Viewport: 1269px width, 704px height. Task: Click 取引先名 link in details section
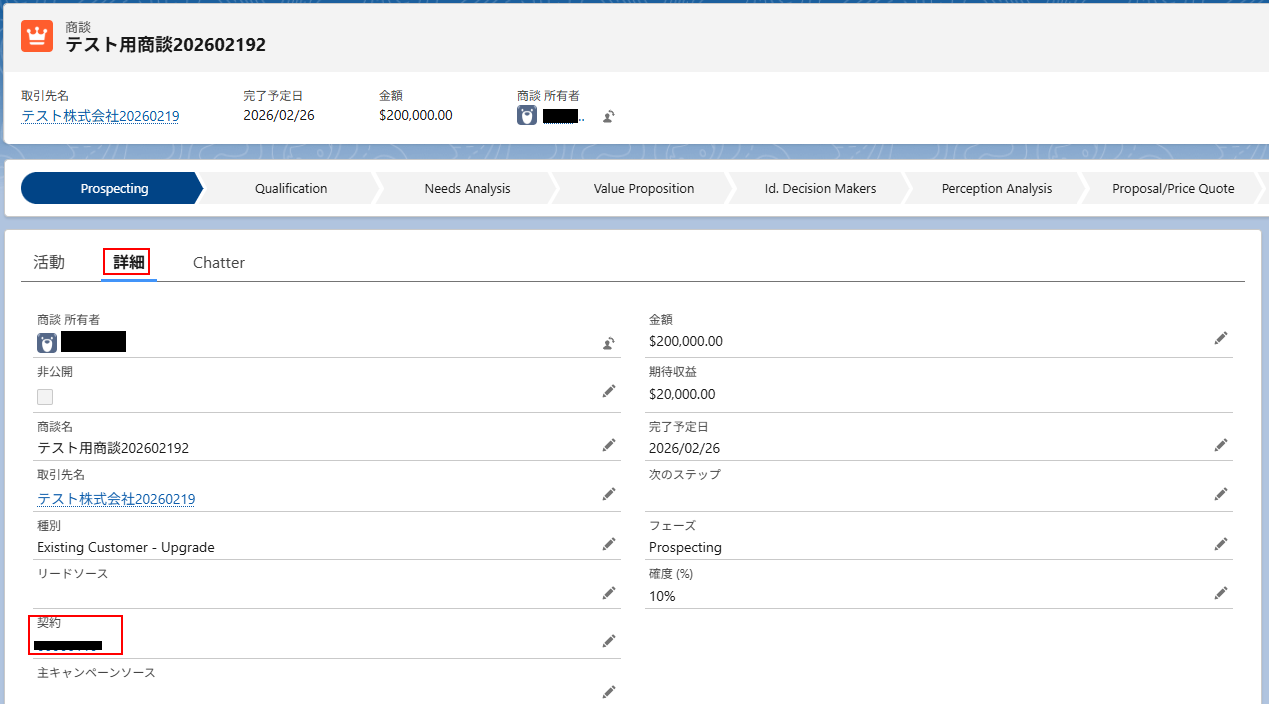pos(116,499)
